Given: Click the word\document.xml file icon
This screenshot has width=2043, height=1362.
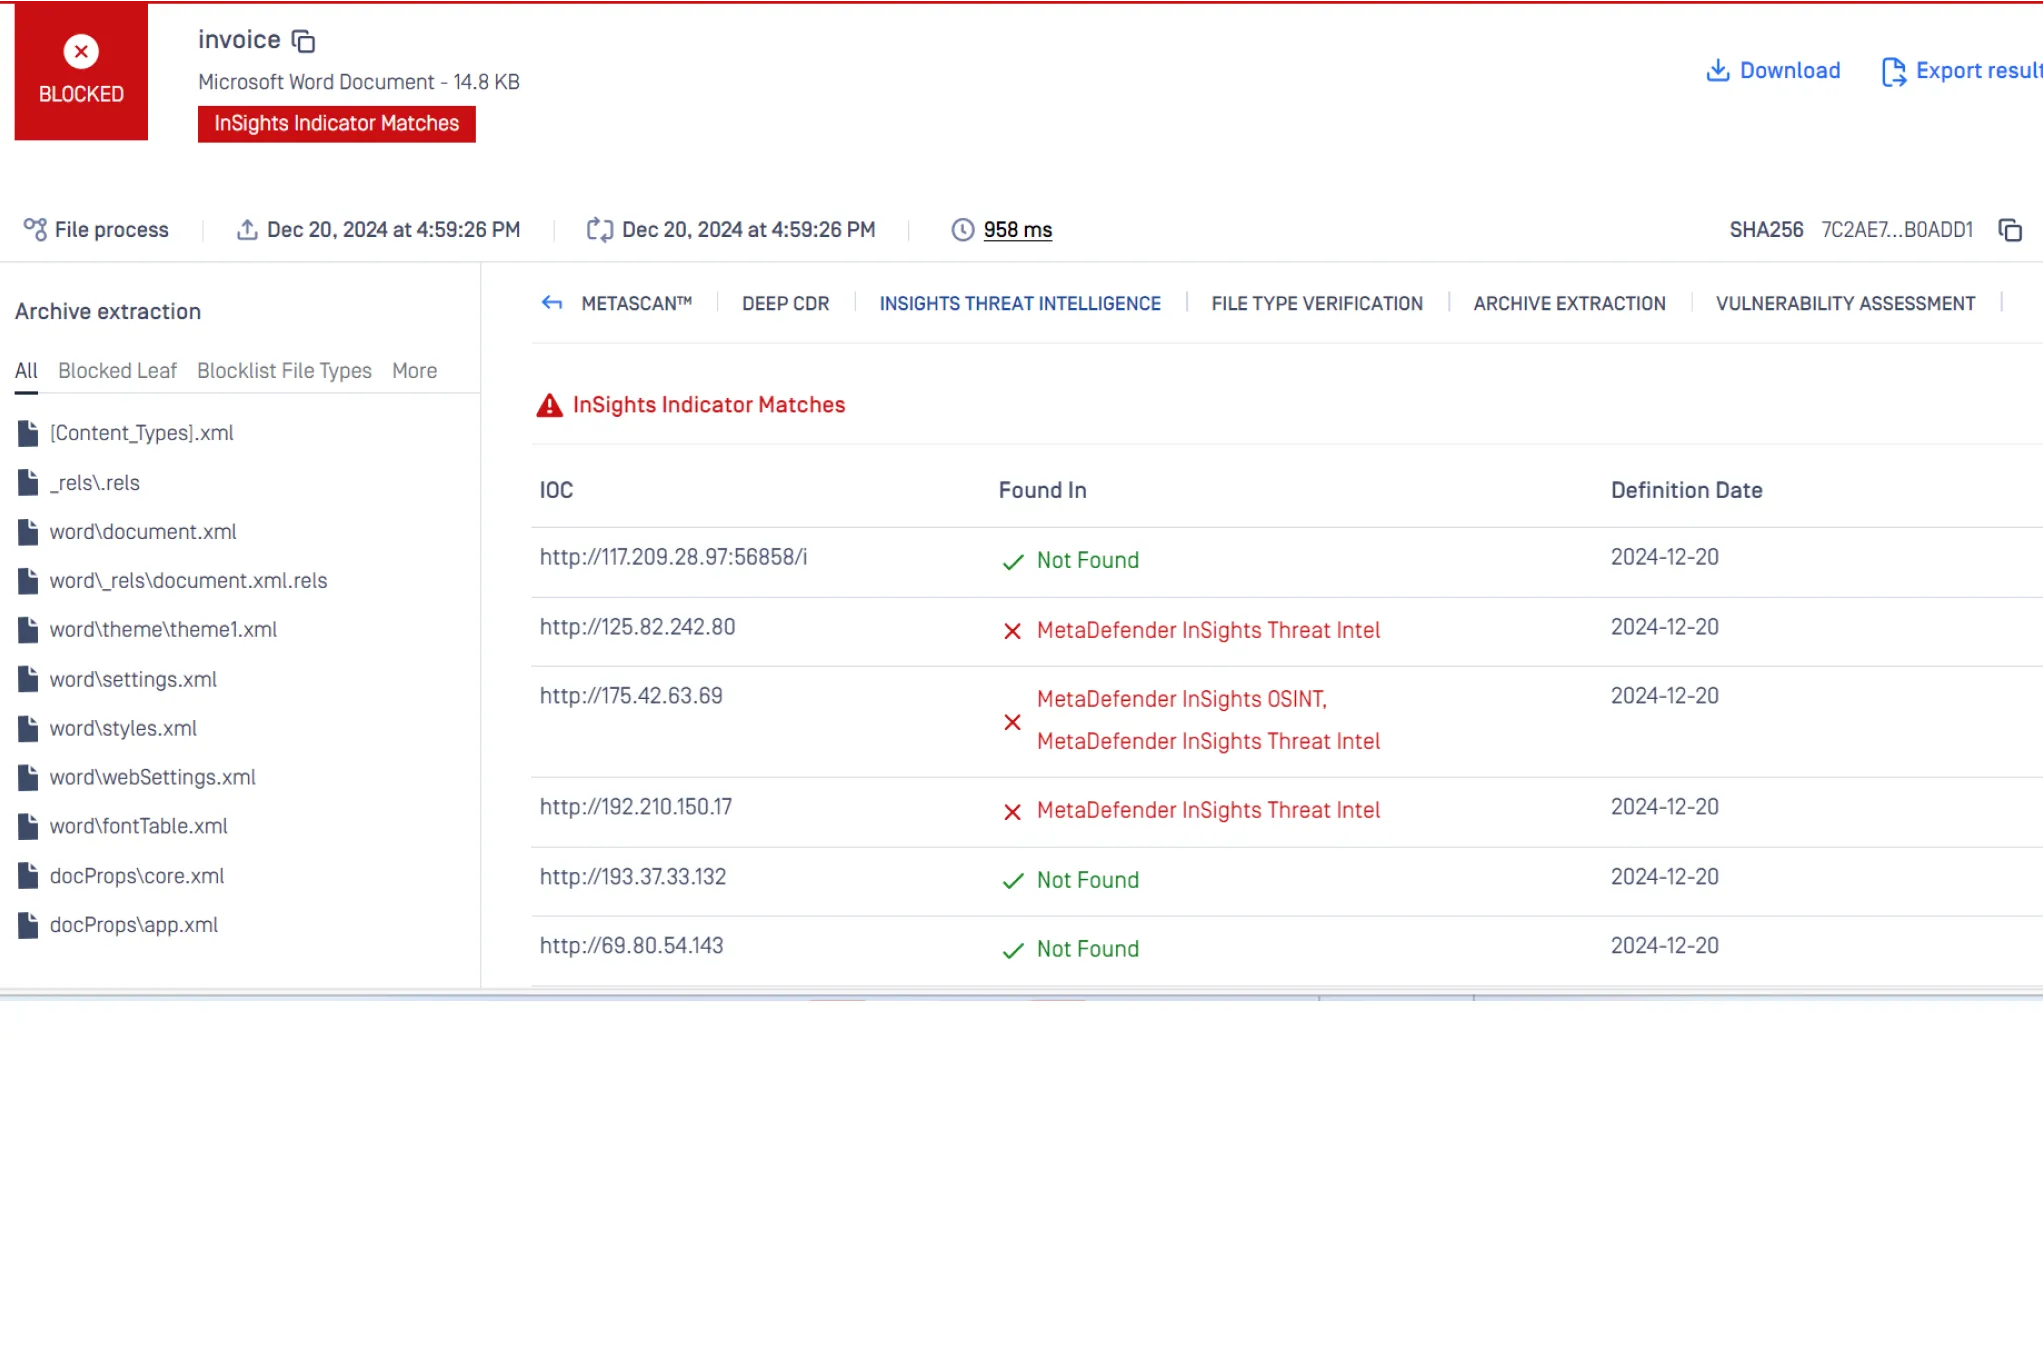Looking at the screenshot, I should pyautogui.click(x=28, y=532).
